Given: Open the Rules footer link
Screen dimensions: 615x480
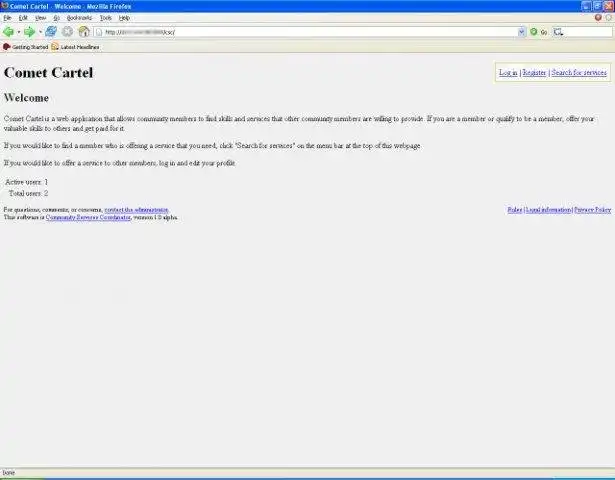Looking at the screenshot, I should click(x=515, y=210).
